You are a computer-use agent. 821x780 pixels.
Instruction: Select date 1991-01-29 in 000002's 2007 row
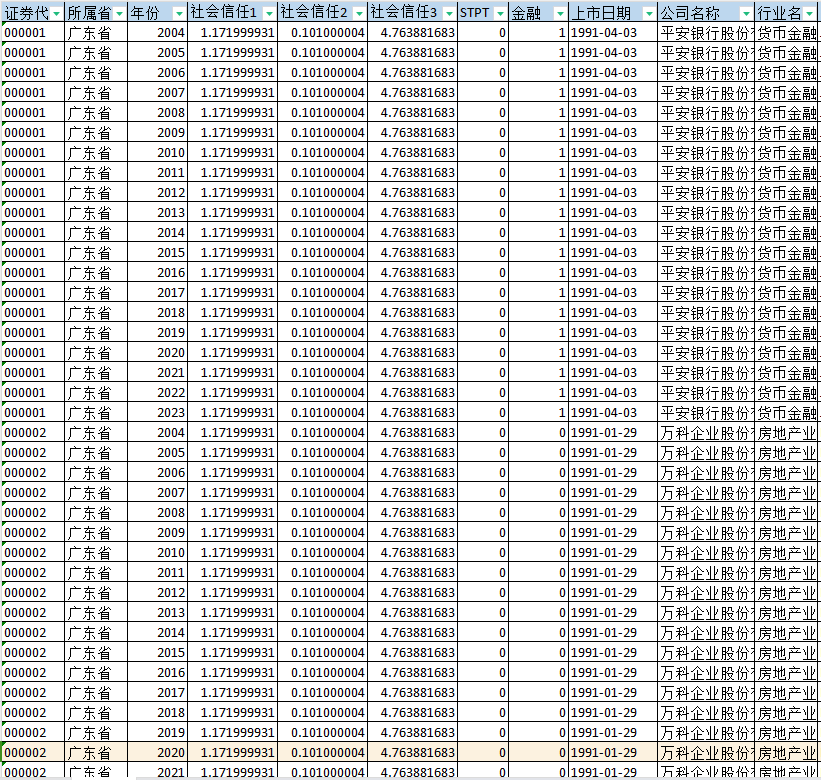[613, 493]
